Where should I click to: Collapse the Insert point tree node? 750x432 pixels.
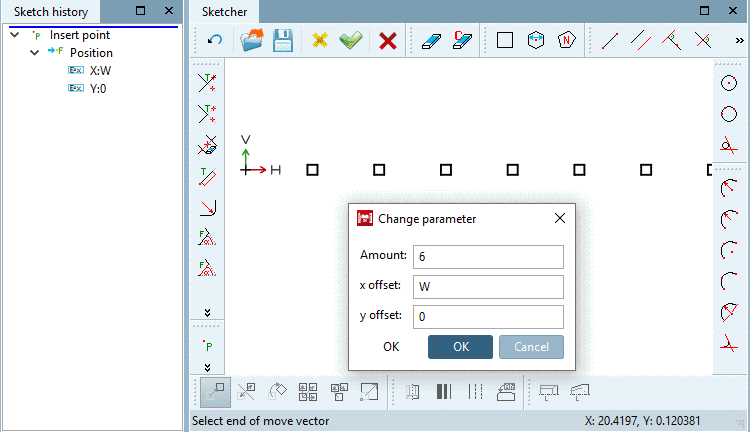pyautogui.click(x=15, y=35)
